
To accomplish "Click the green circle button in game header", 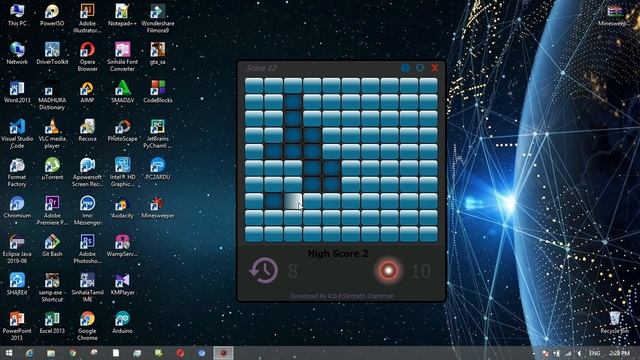I will point(420,68).
